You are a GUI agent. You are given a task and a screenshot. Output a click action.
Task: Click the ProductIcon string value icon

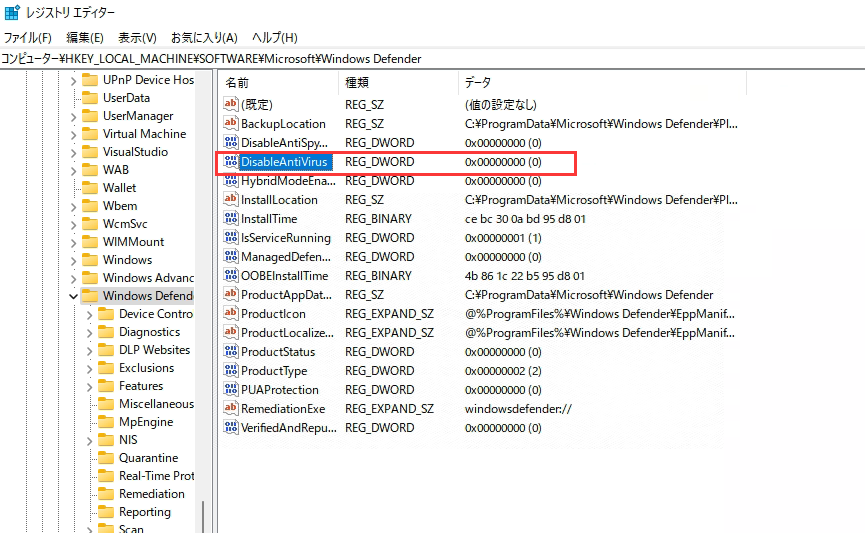[x=231, y=313]
